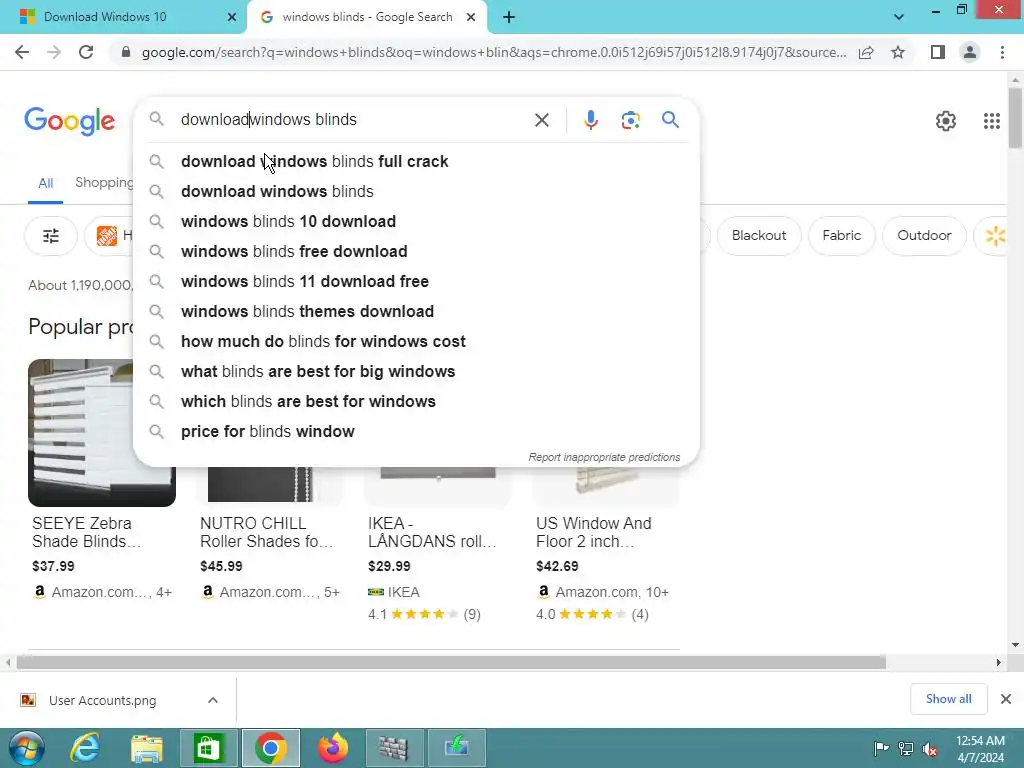View site information via the lock icon
The height and width of the screenshot is (768, 1024).
coord(125,52)
